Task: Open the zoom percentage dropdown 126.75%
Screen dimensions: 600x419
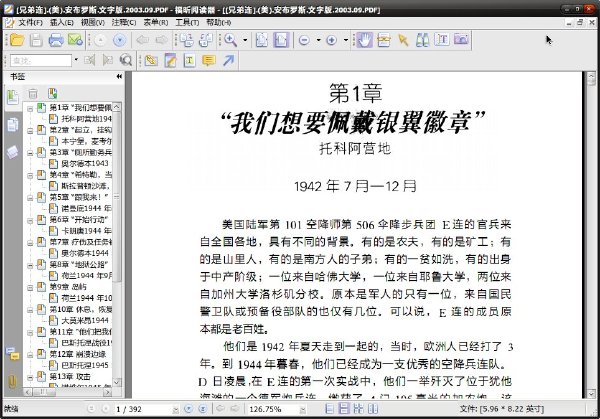Action: (303, 409)
